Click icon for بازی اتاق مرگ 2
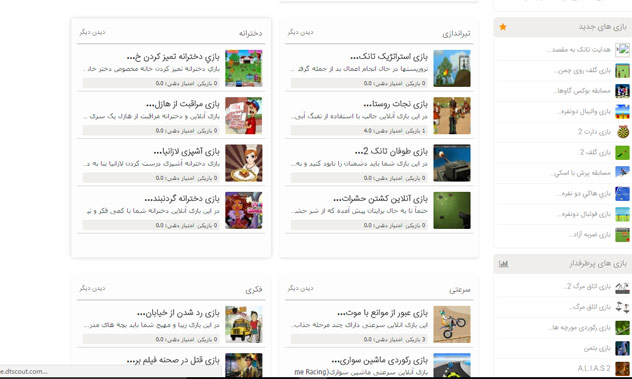 [622, 287]
